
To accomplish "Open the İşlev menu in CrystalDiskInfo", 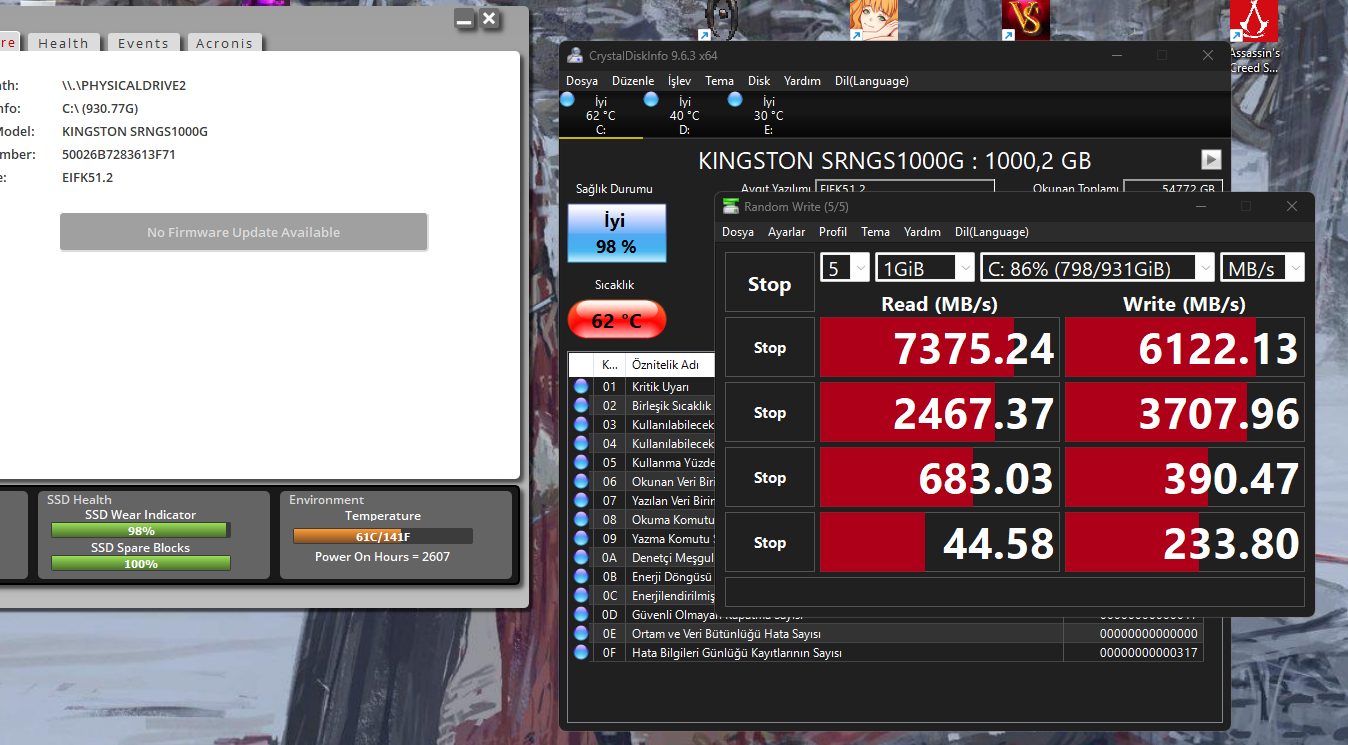I will [x=679, y=81].
